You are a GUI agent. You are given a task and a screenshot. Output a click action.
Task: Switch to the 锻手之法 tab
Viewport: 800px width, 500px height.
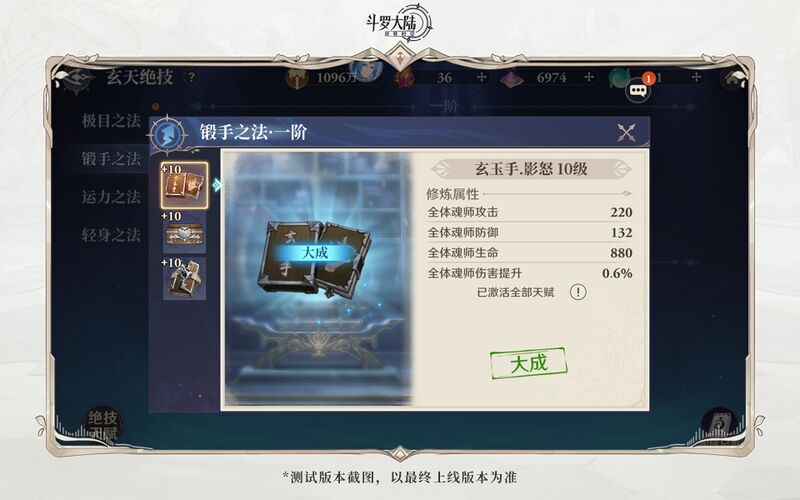111,159
